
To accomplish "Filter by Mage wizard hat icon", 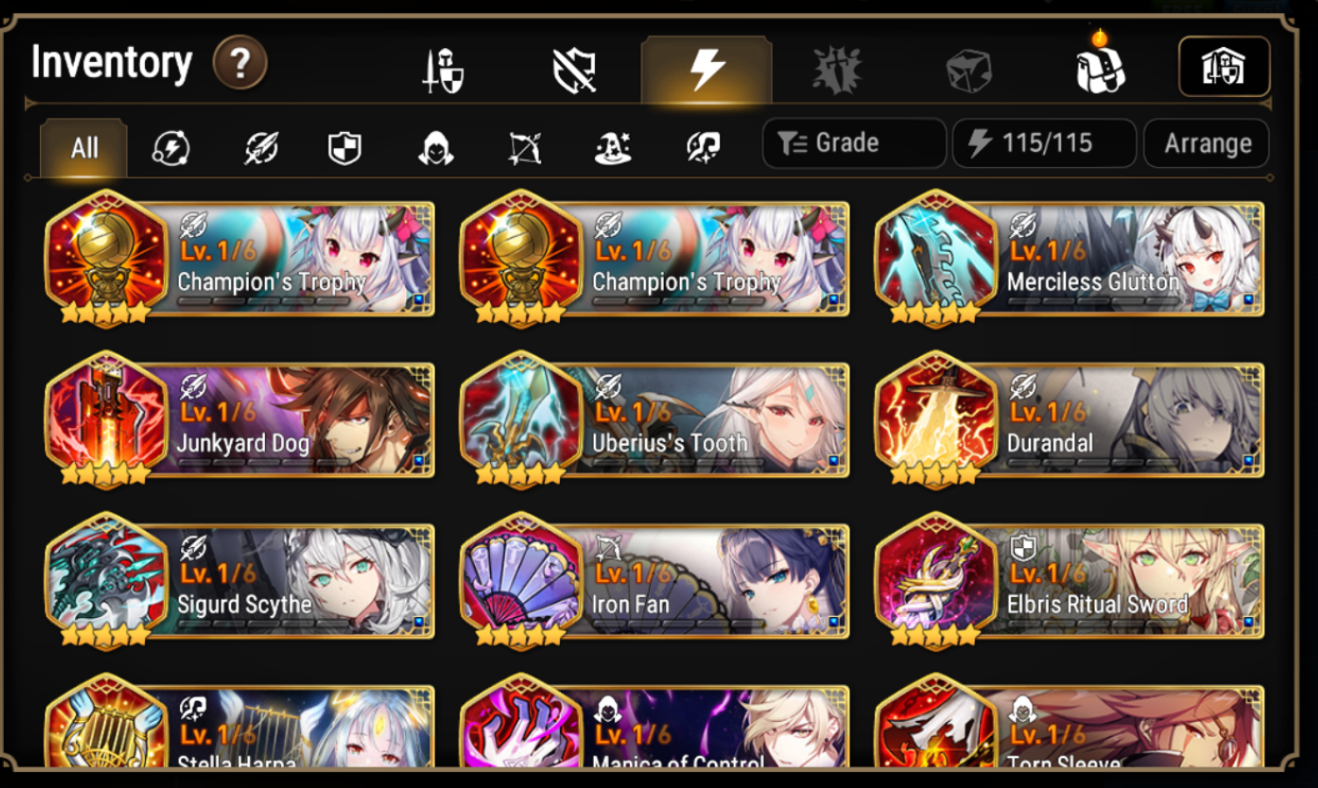I will (613, 149).
